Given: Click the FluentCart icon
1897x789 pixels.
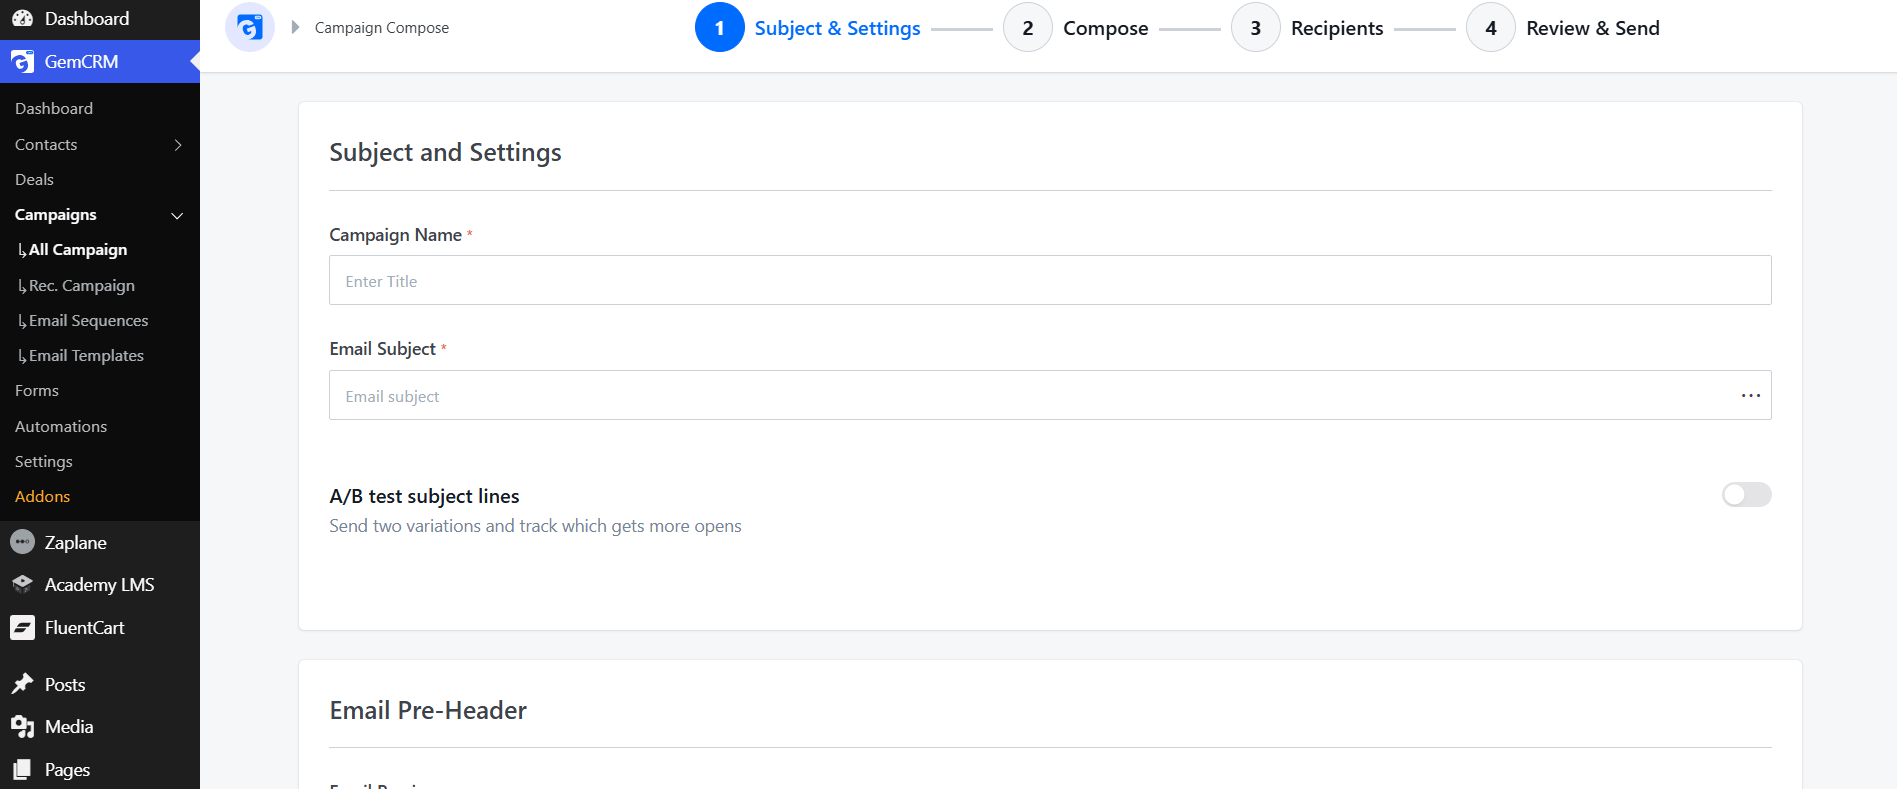Looking at the screenshot, I should point(22,627).
